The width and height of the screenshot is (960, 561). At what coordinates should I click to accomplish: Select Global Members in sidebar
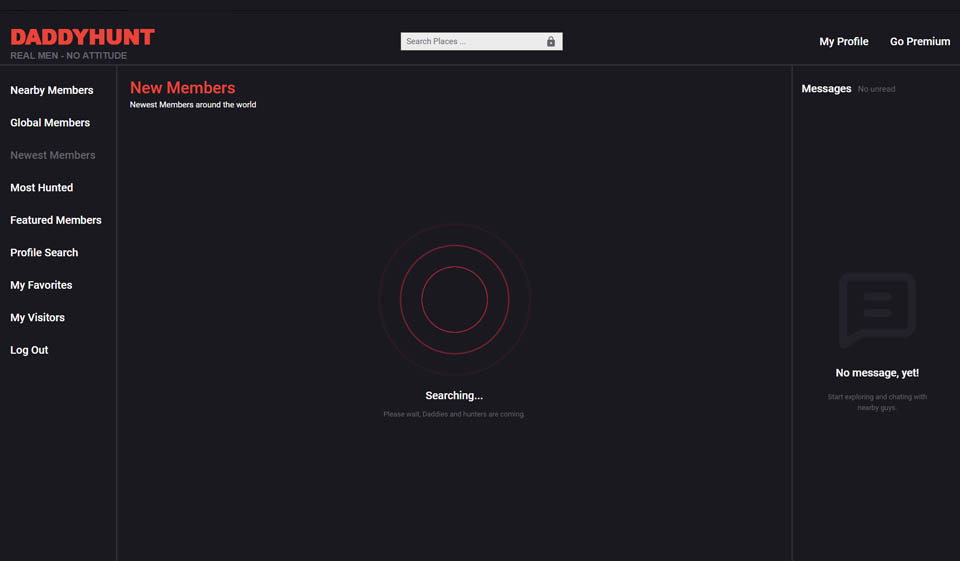click(50, 123)
